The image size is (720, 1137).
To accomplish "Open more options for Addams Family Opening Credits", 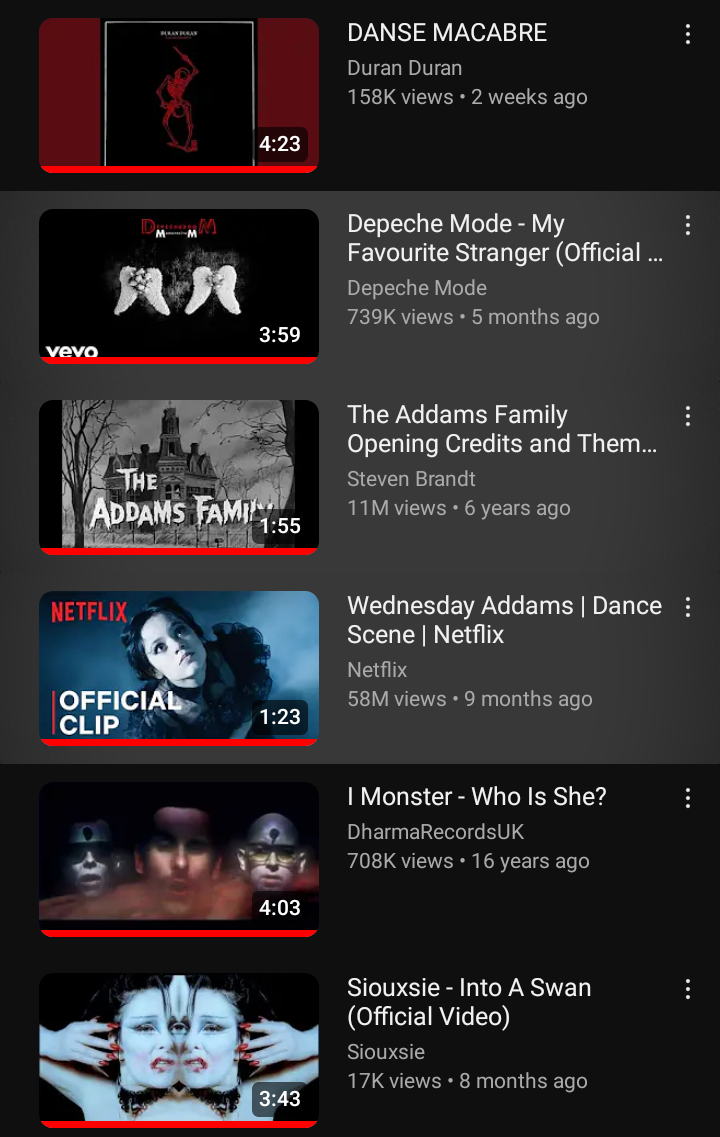I will [x=687, y=415].
